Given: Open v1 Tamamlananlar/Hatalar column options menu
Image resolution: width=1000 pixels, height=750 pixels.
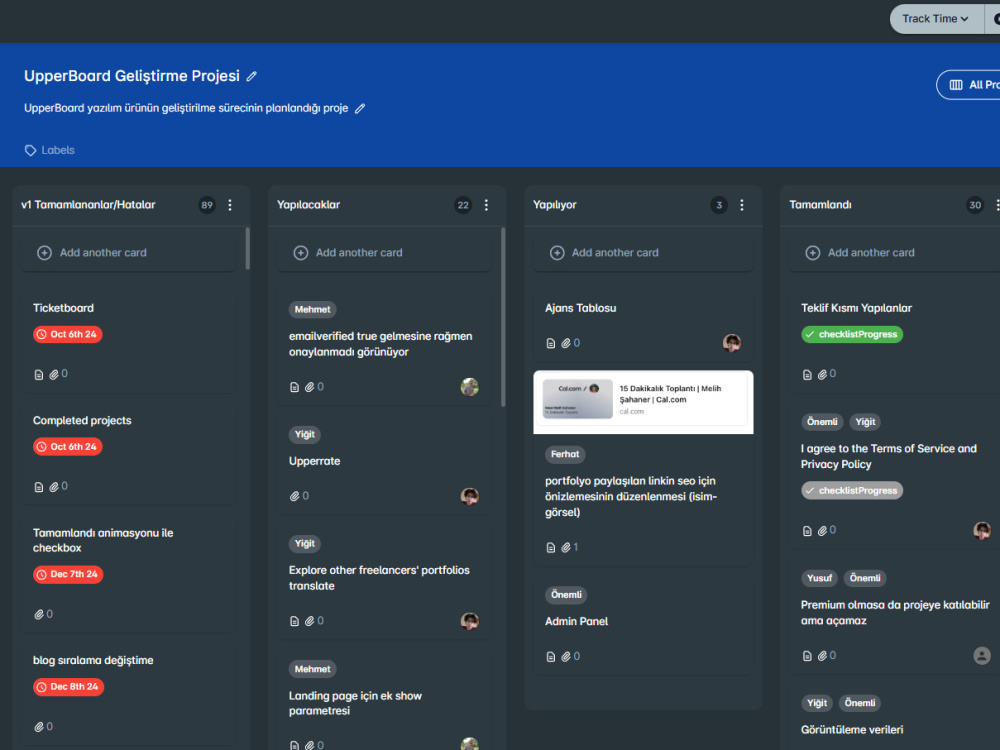Looking at the screenshot, I should [230, 205].
